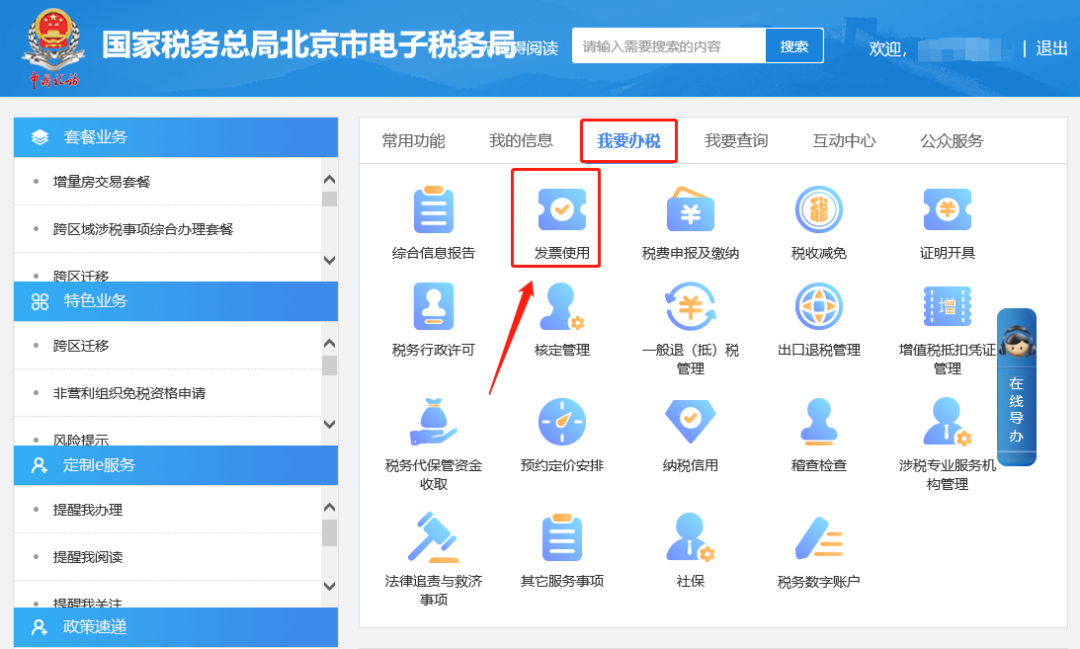
Task: Click down arrow in 特色业务 list scrollbar
Action: 329,424
